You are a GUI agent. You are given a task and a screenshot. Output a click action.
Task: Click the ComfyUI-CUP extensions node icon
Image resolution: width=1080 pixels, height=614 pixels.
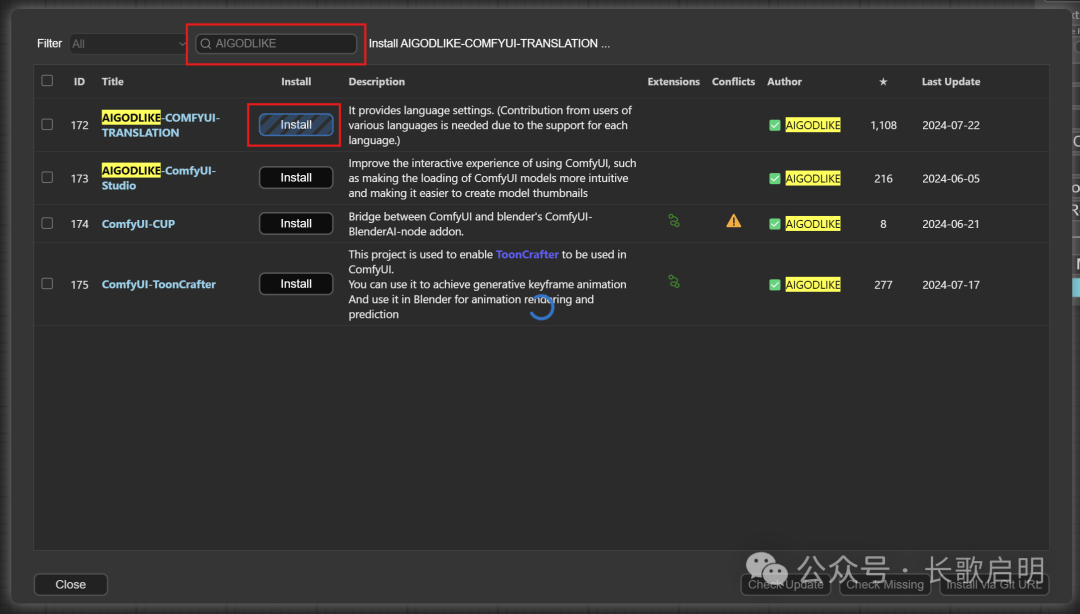click(x=674, y=221)
